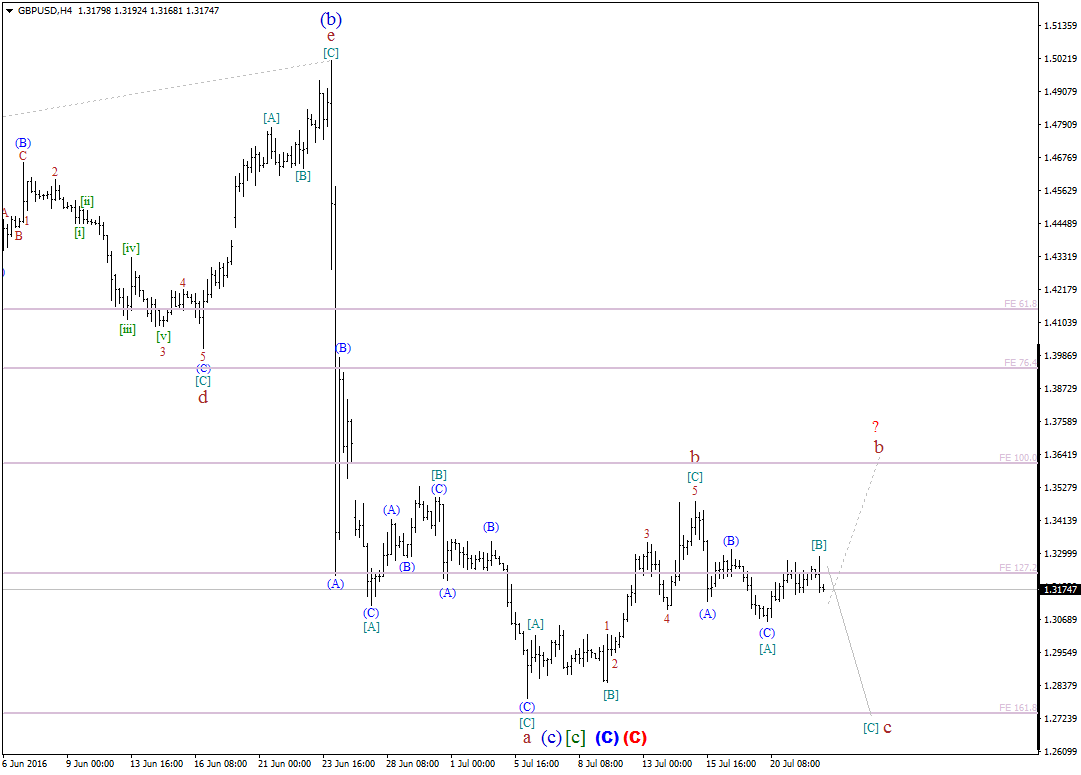The width and height of the screenshot is (1081, 775).
Task: Select the FE 61.8 Fibonacci level label
Action: [1020, 303]
